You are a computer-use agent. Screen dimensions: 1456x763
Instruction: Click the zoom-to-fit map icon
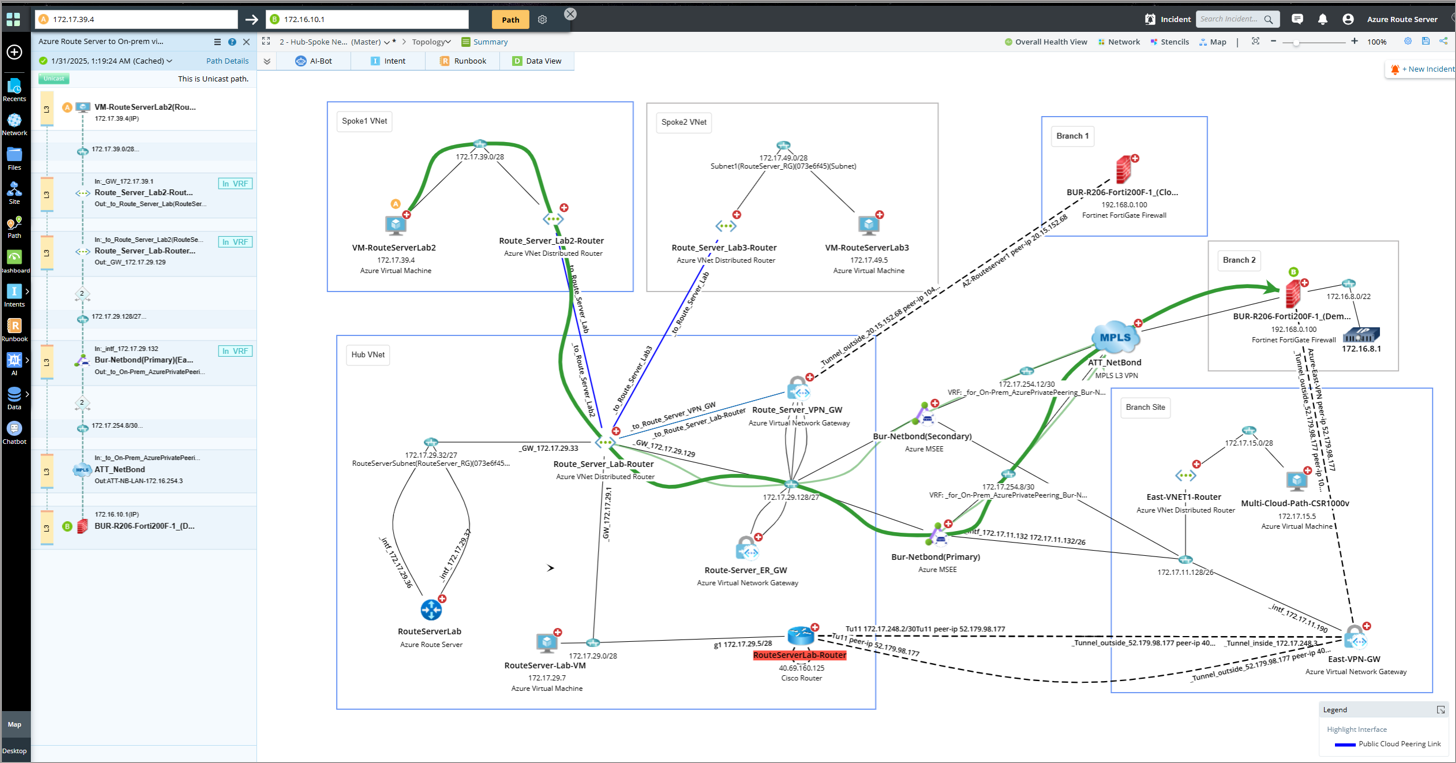pos(1255,42)
